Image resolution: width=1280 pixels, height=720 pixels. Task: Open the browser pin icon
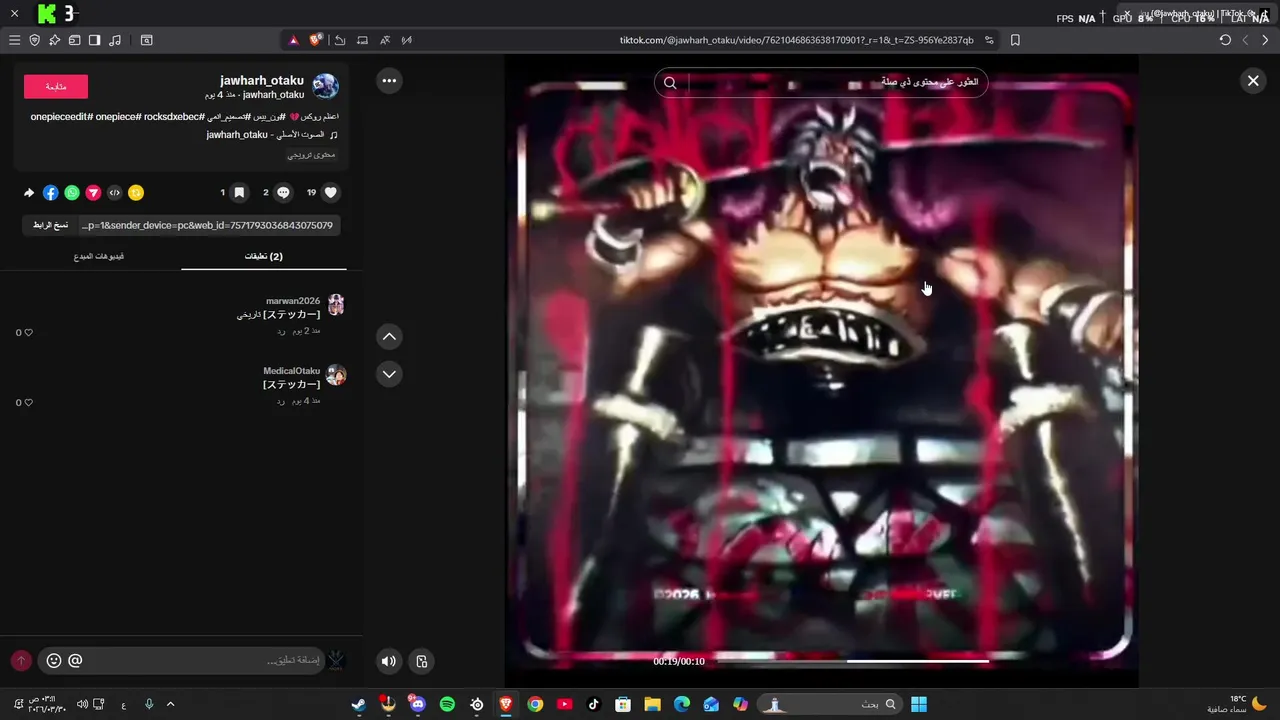click(55, 40)
